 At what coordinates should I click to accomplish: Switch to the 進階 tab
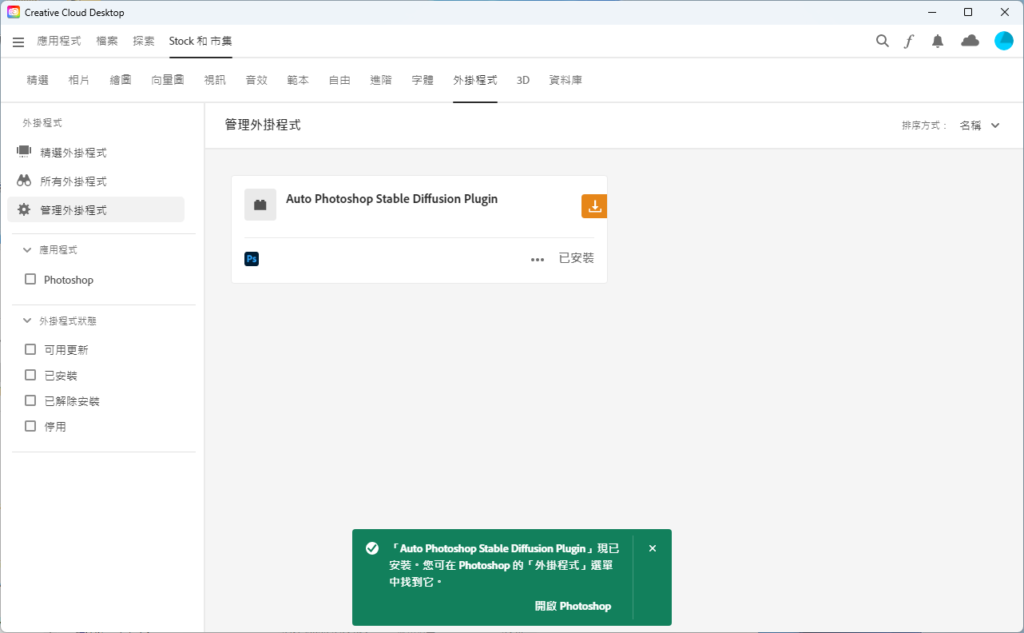[381, 80]
